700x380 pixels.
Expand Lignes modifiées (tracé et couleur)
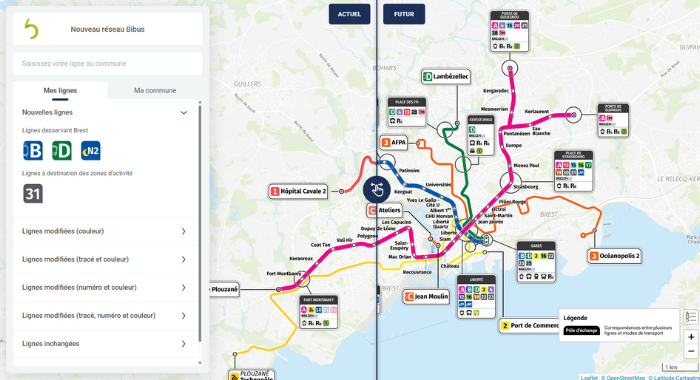pos(106,259)
